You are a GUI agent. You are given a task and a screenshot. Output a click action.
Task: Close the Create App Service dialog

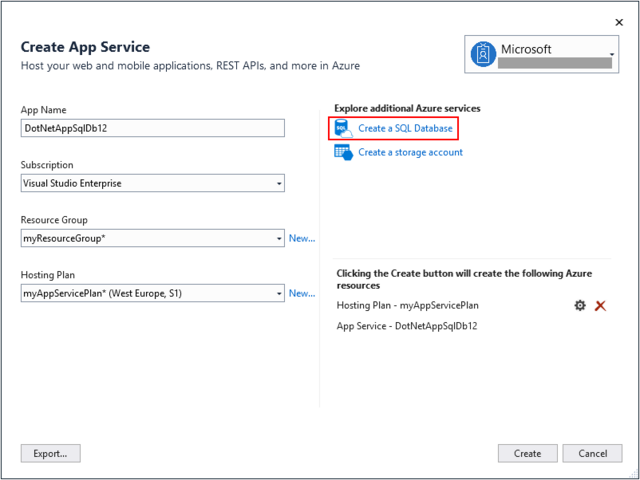(619, 22)
